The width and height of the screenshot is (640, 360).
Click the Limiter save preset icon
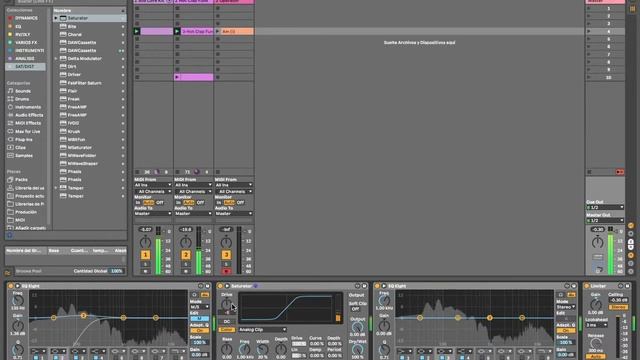pos(628,286)
